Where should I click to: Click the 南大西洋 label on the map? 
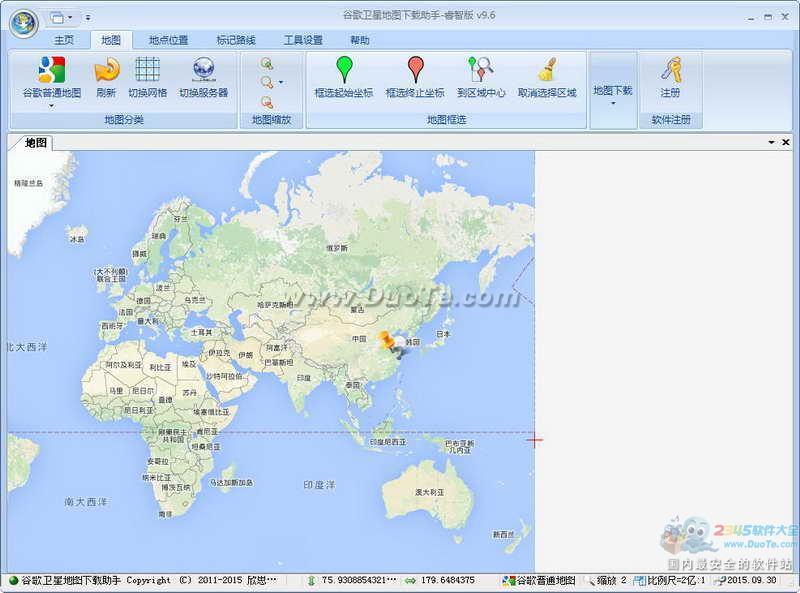click(x=86, y=502)
